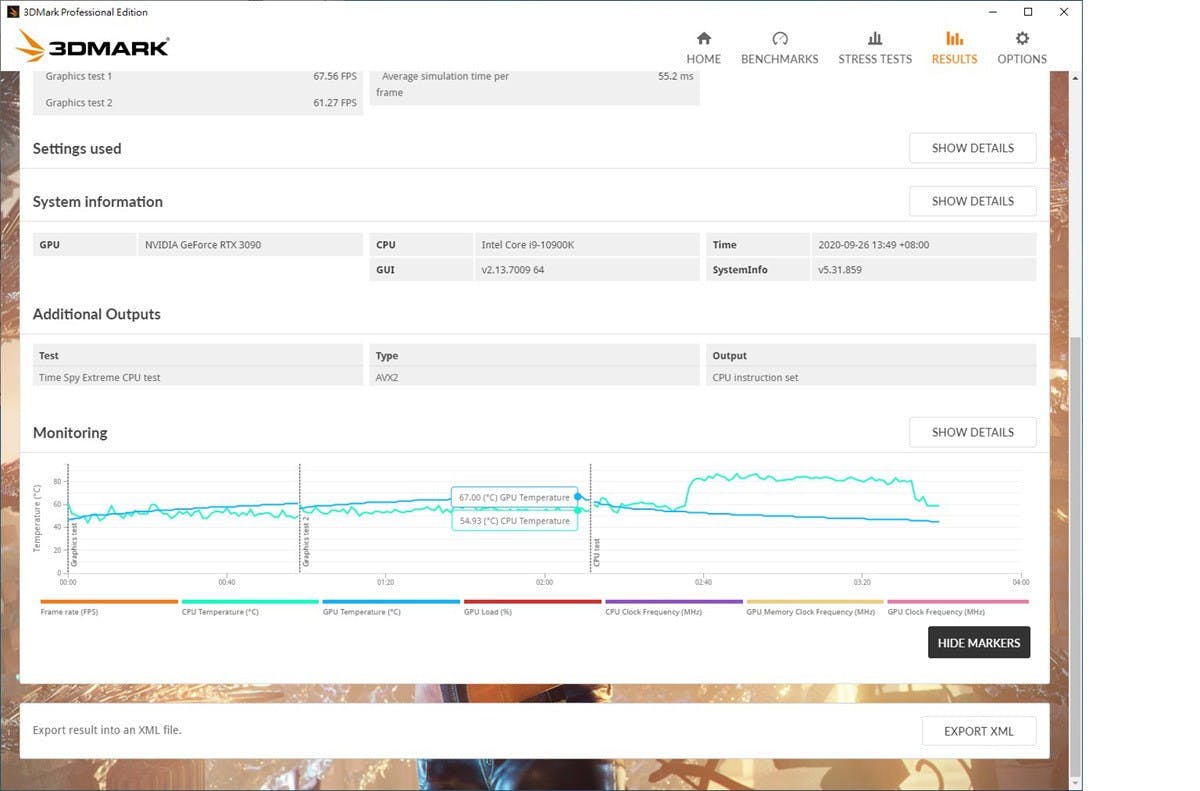Viewport: 1200px width, 791px height.
Task: Open the Home tab icon
Action: tap(704, 38)
